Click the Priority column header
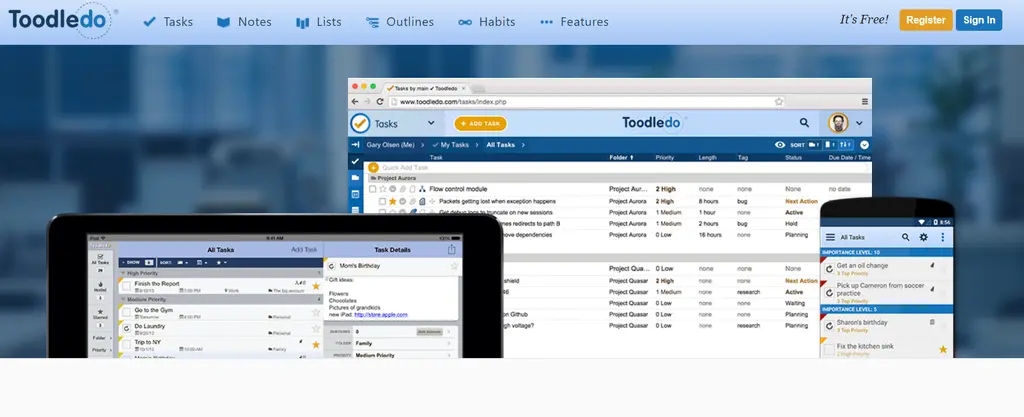Image resolution: width=1024 pixels, height=417 pixels. [665, 157]
